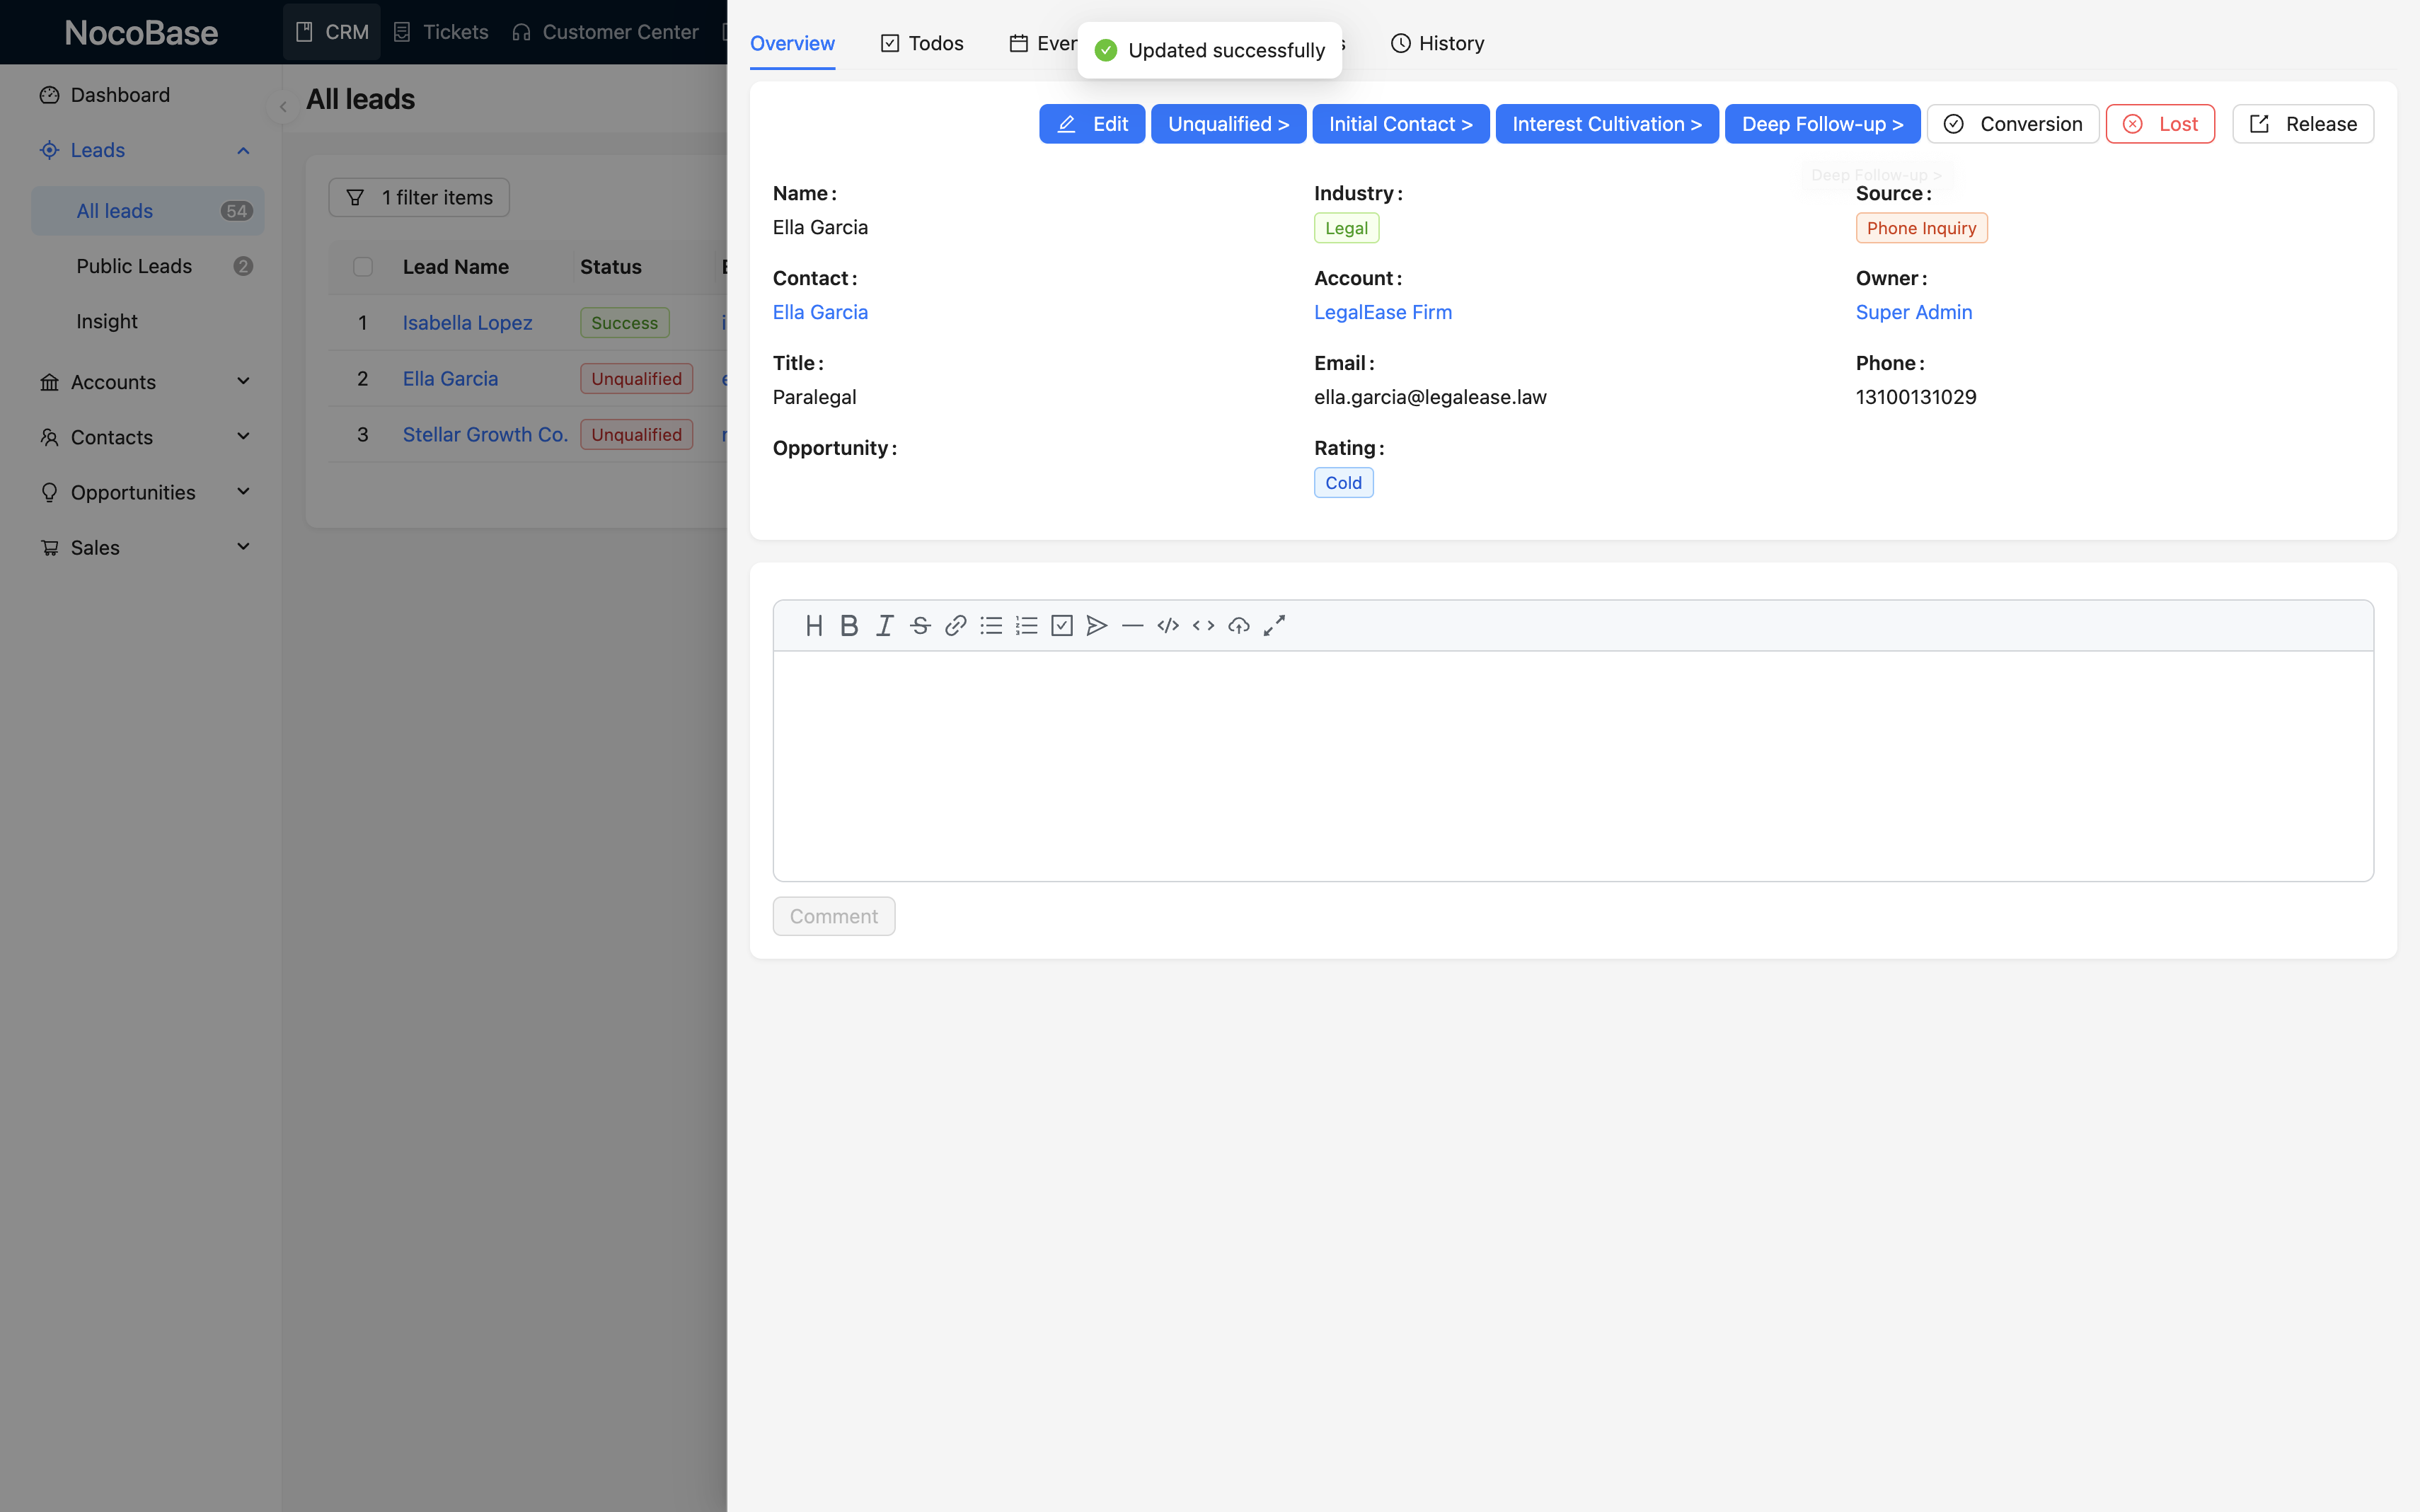The height and width of the screenshot is (1512, 2420).
Task: Expand the Opportunities section in the sidebar
Action: coord(243,491)
